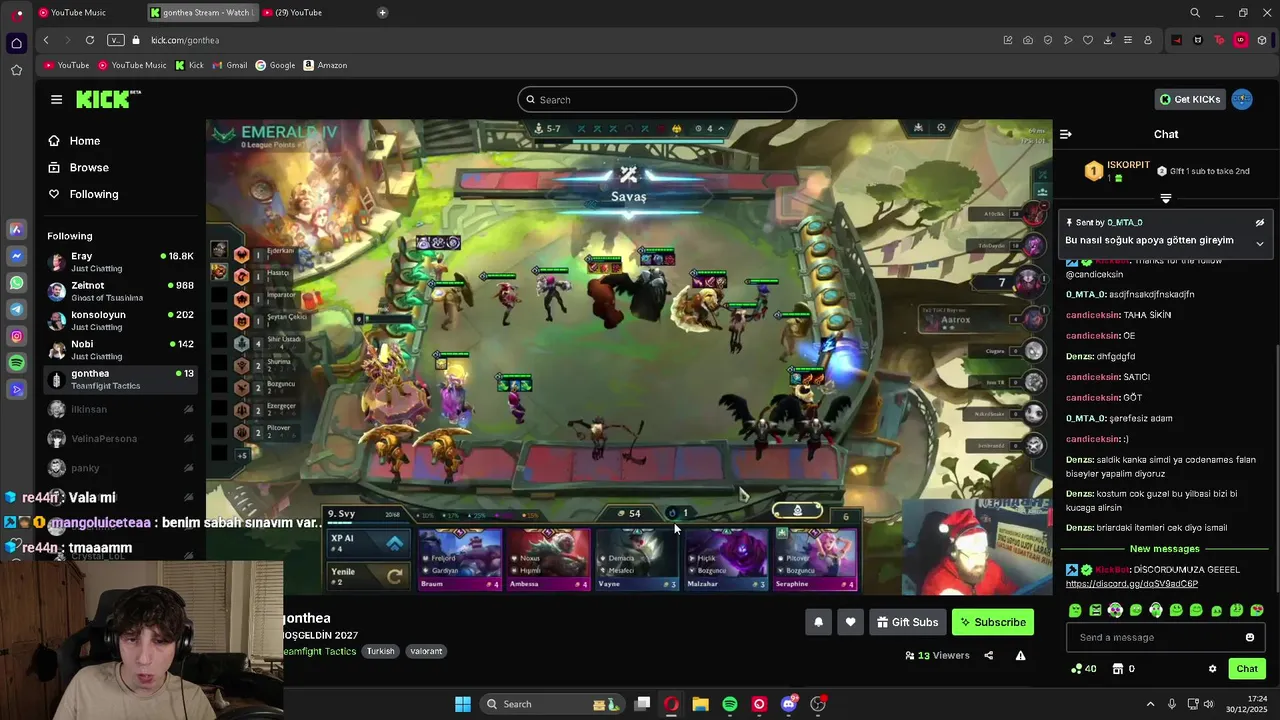Click the uBlock Origin extension icon
Viewport: 1280px width, 720px height.
pos(1240,40)
